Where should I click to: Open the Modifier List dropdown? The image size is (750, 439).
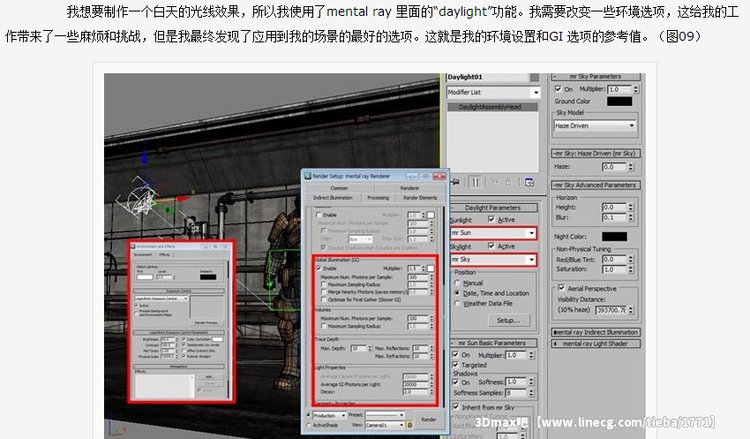[x=493, y=92]
